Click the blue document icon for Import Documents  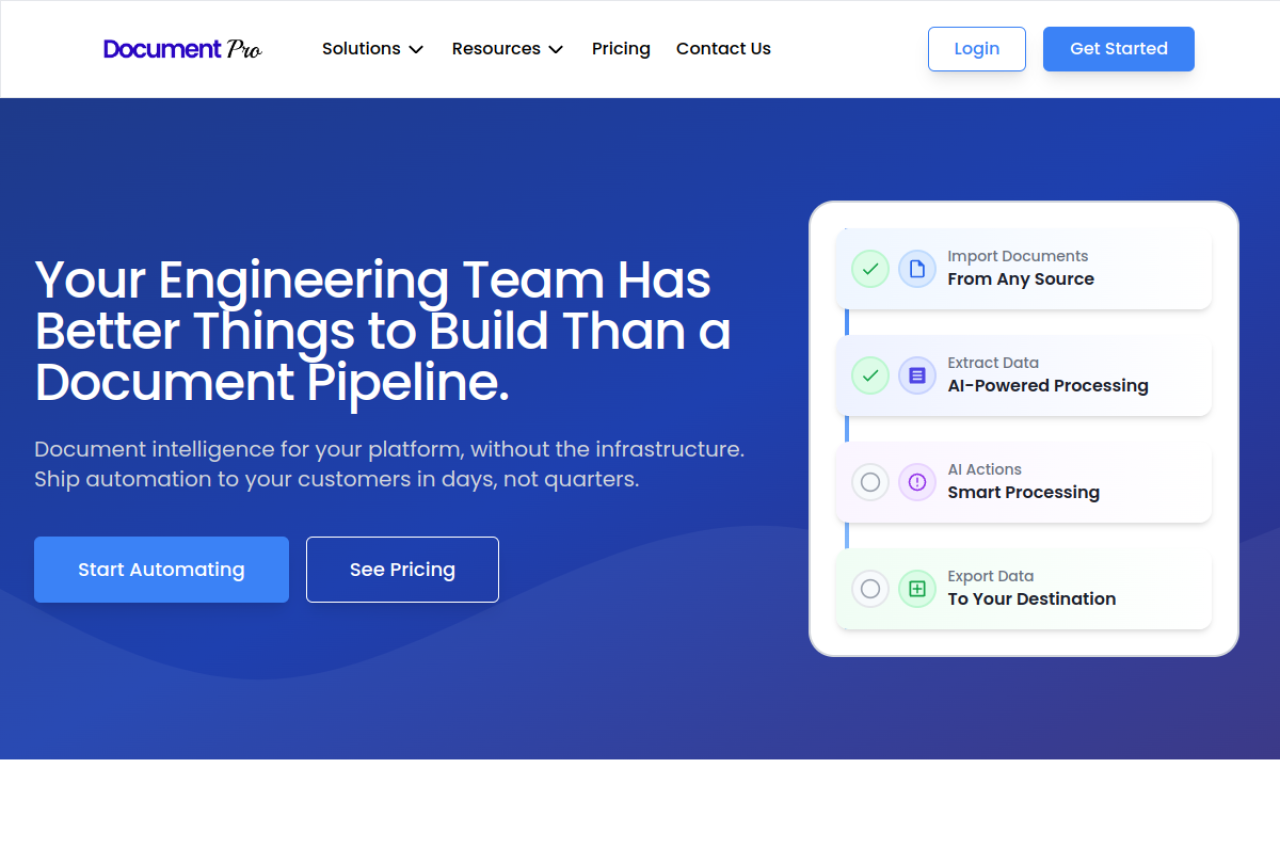917,269
